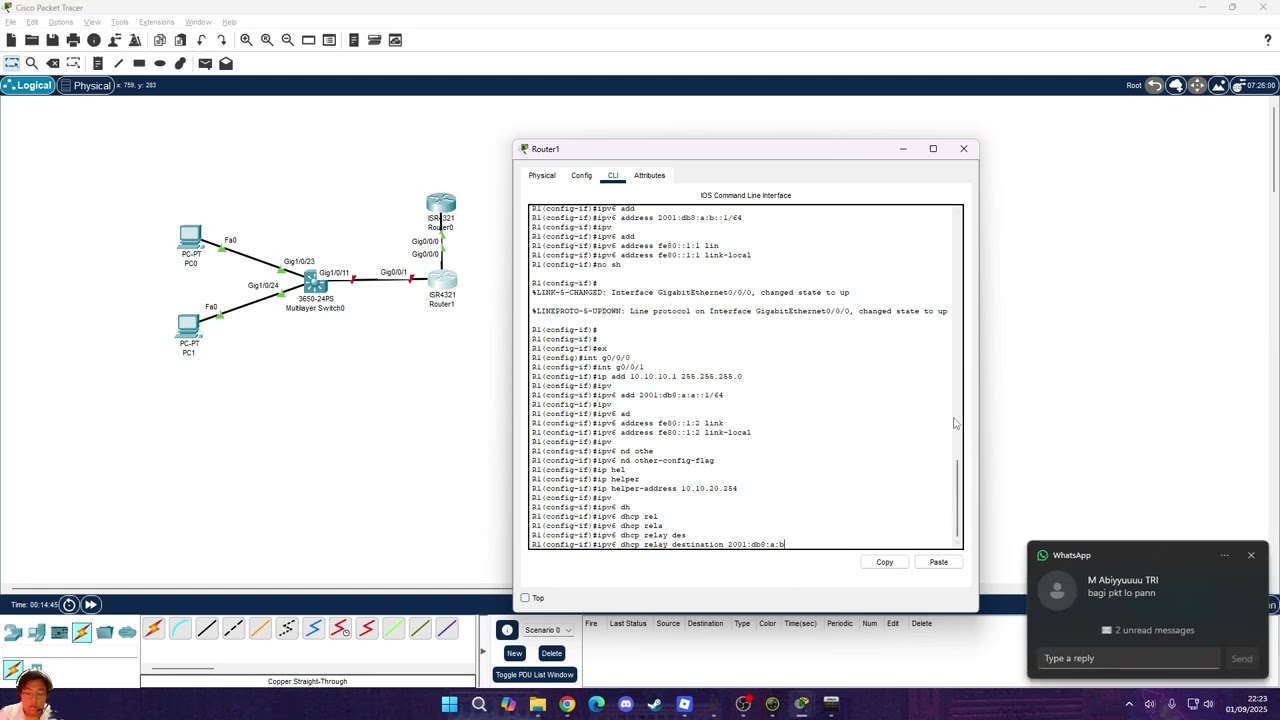
Task: Switch to Physical workspace view
Action: [85, 85]
